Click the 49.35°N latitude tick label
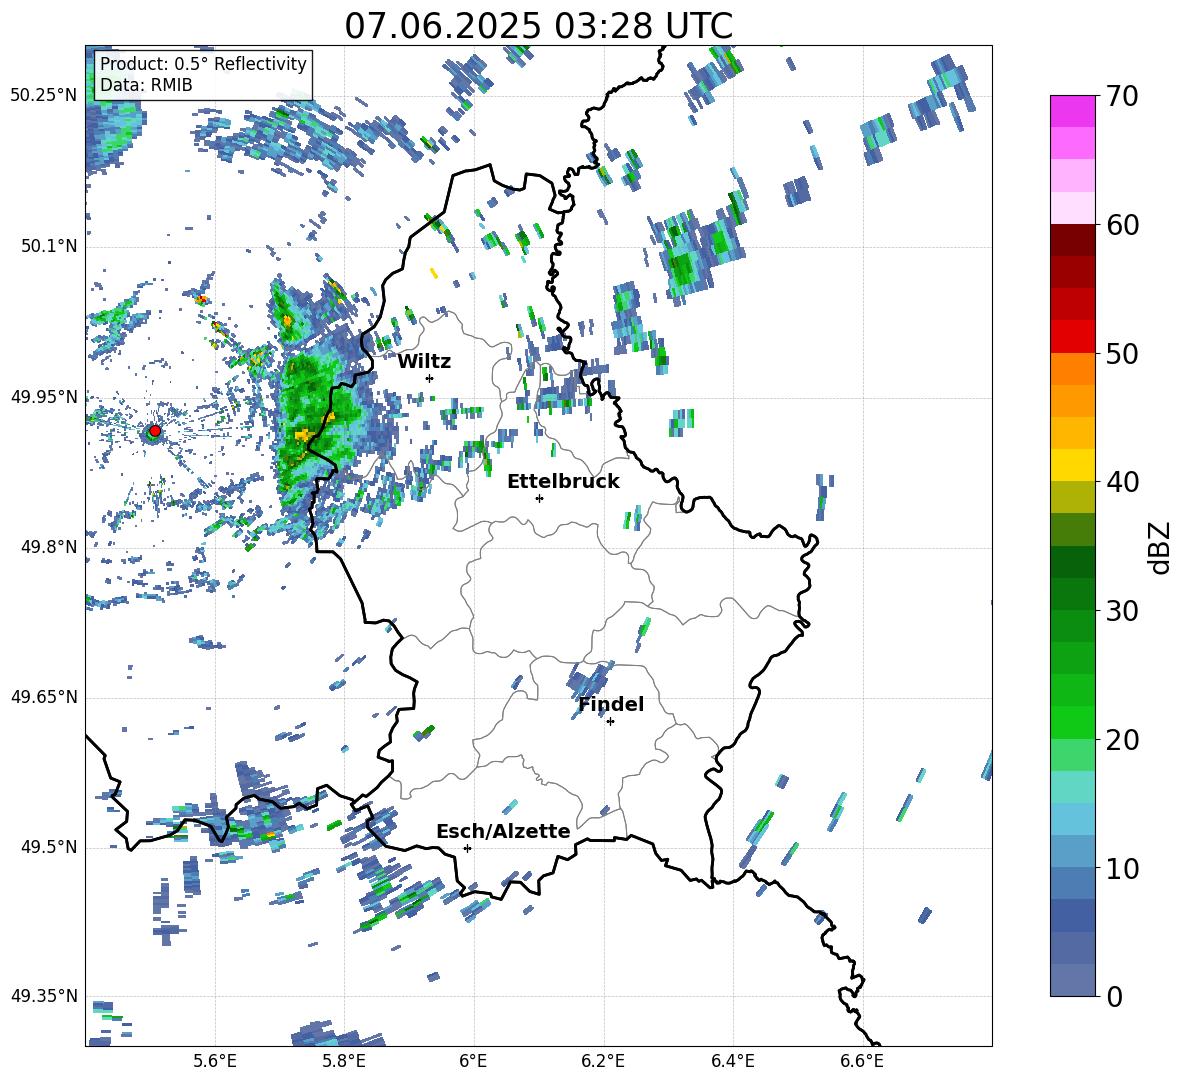1184x1081 pixels. (44, 996)
